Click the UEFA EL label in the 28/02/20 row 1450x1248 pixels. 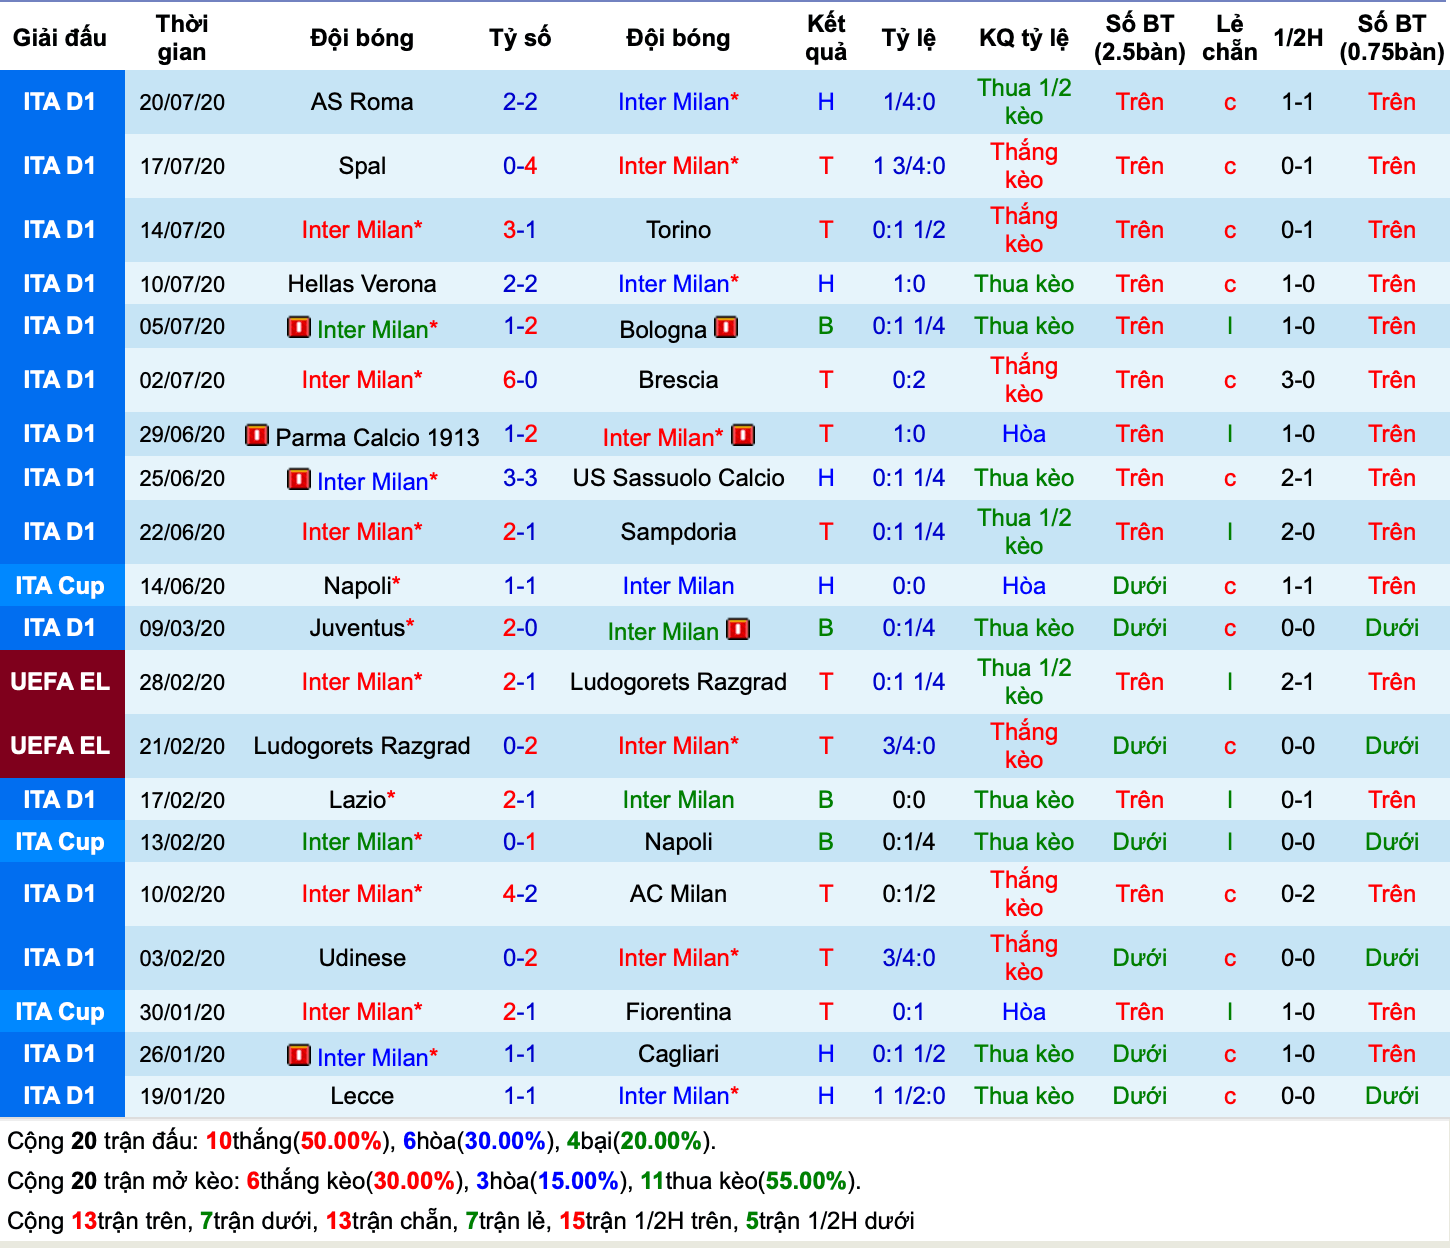pos(60,682)
